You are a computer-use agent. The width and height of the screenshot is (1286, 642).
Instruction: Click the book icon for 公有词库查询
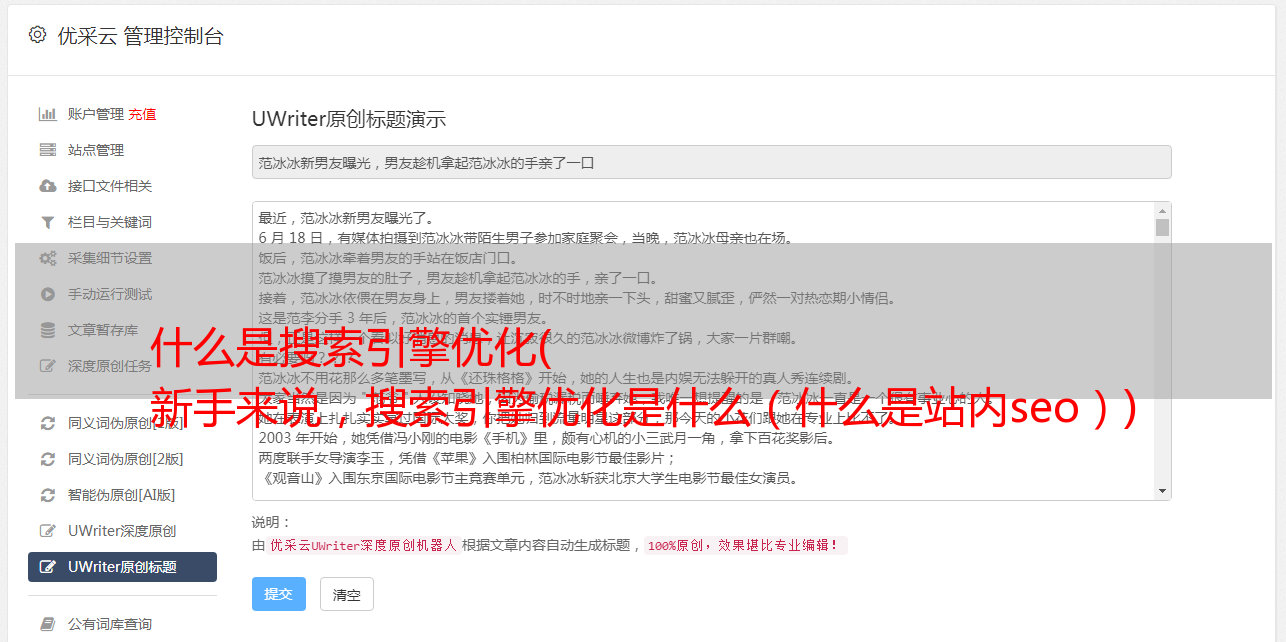point(47,624)
